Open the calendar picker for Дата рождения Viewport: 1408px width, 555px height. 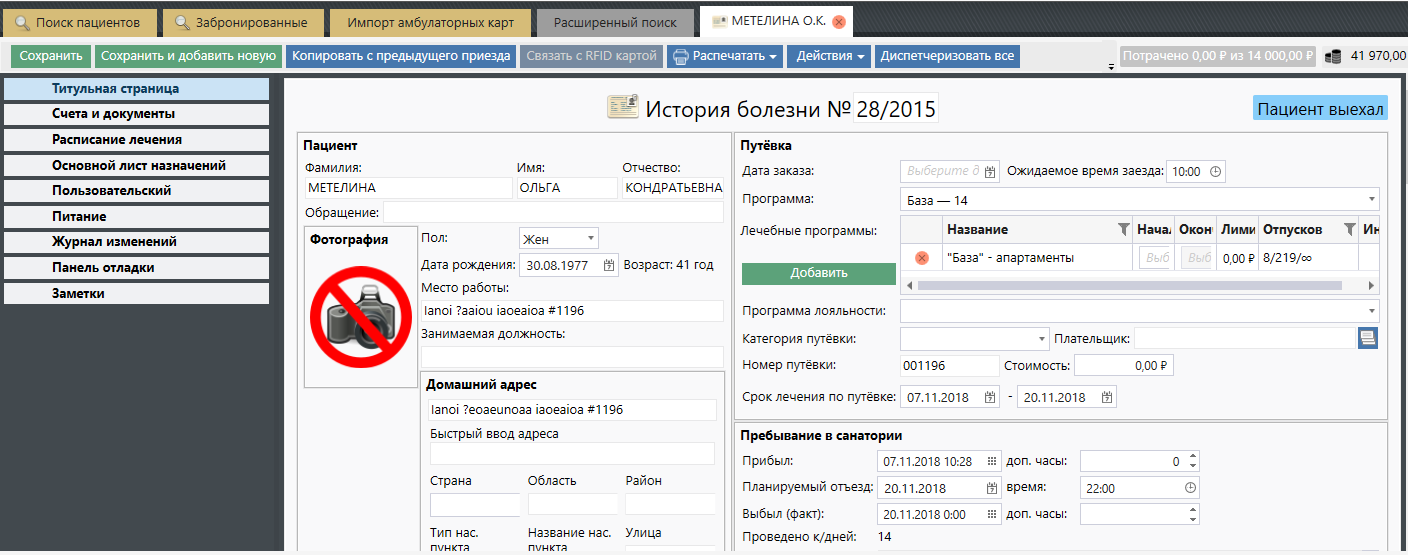[x=609, y=266]
